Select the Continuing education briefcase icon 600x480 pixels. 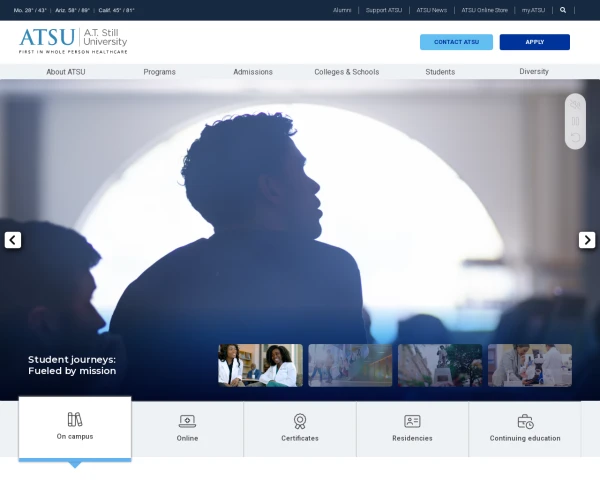click(525, 421)
